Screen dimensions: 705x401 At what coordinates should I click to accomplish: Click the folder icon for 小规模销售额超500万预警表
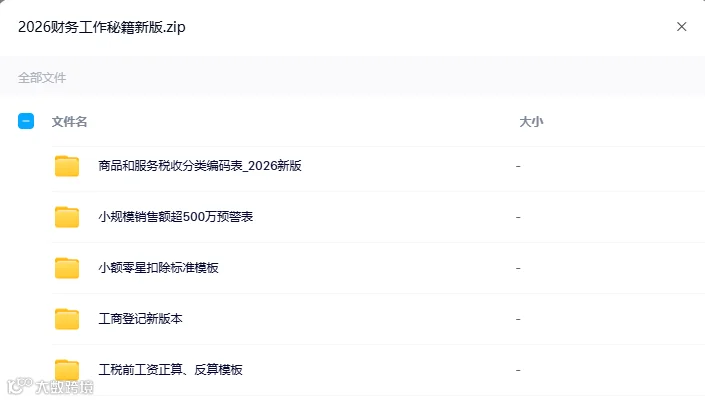tap(67, 217)
